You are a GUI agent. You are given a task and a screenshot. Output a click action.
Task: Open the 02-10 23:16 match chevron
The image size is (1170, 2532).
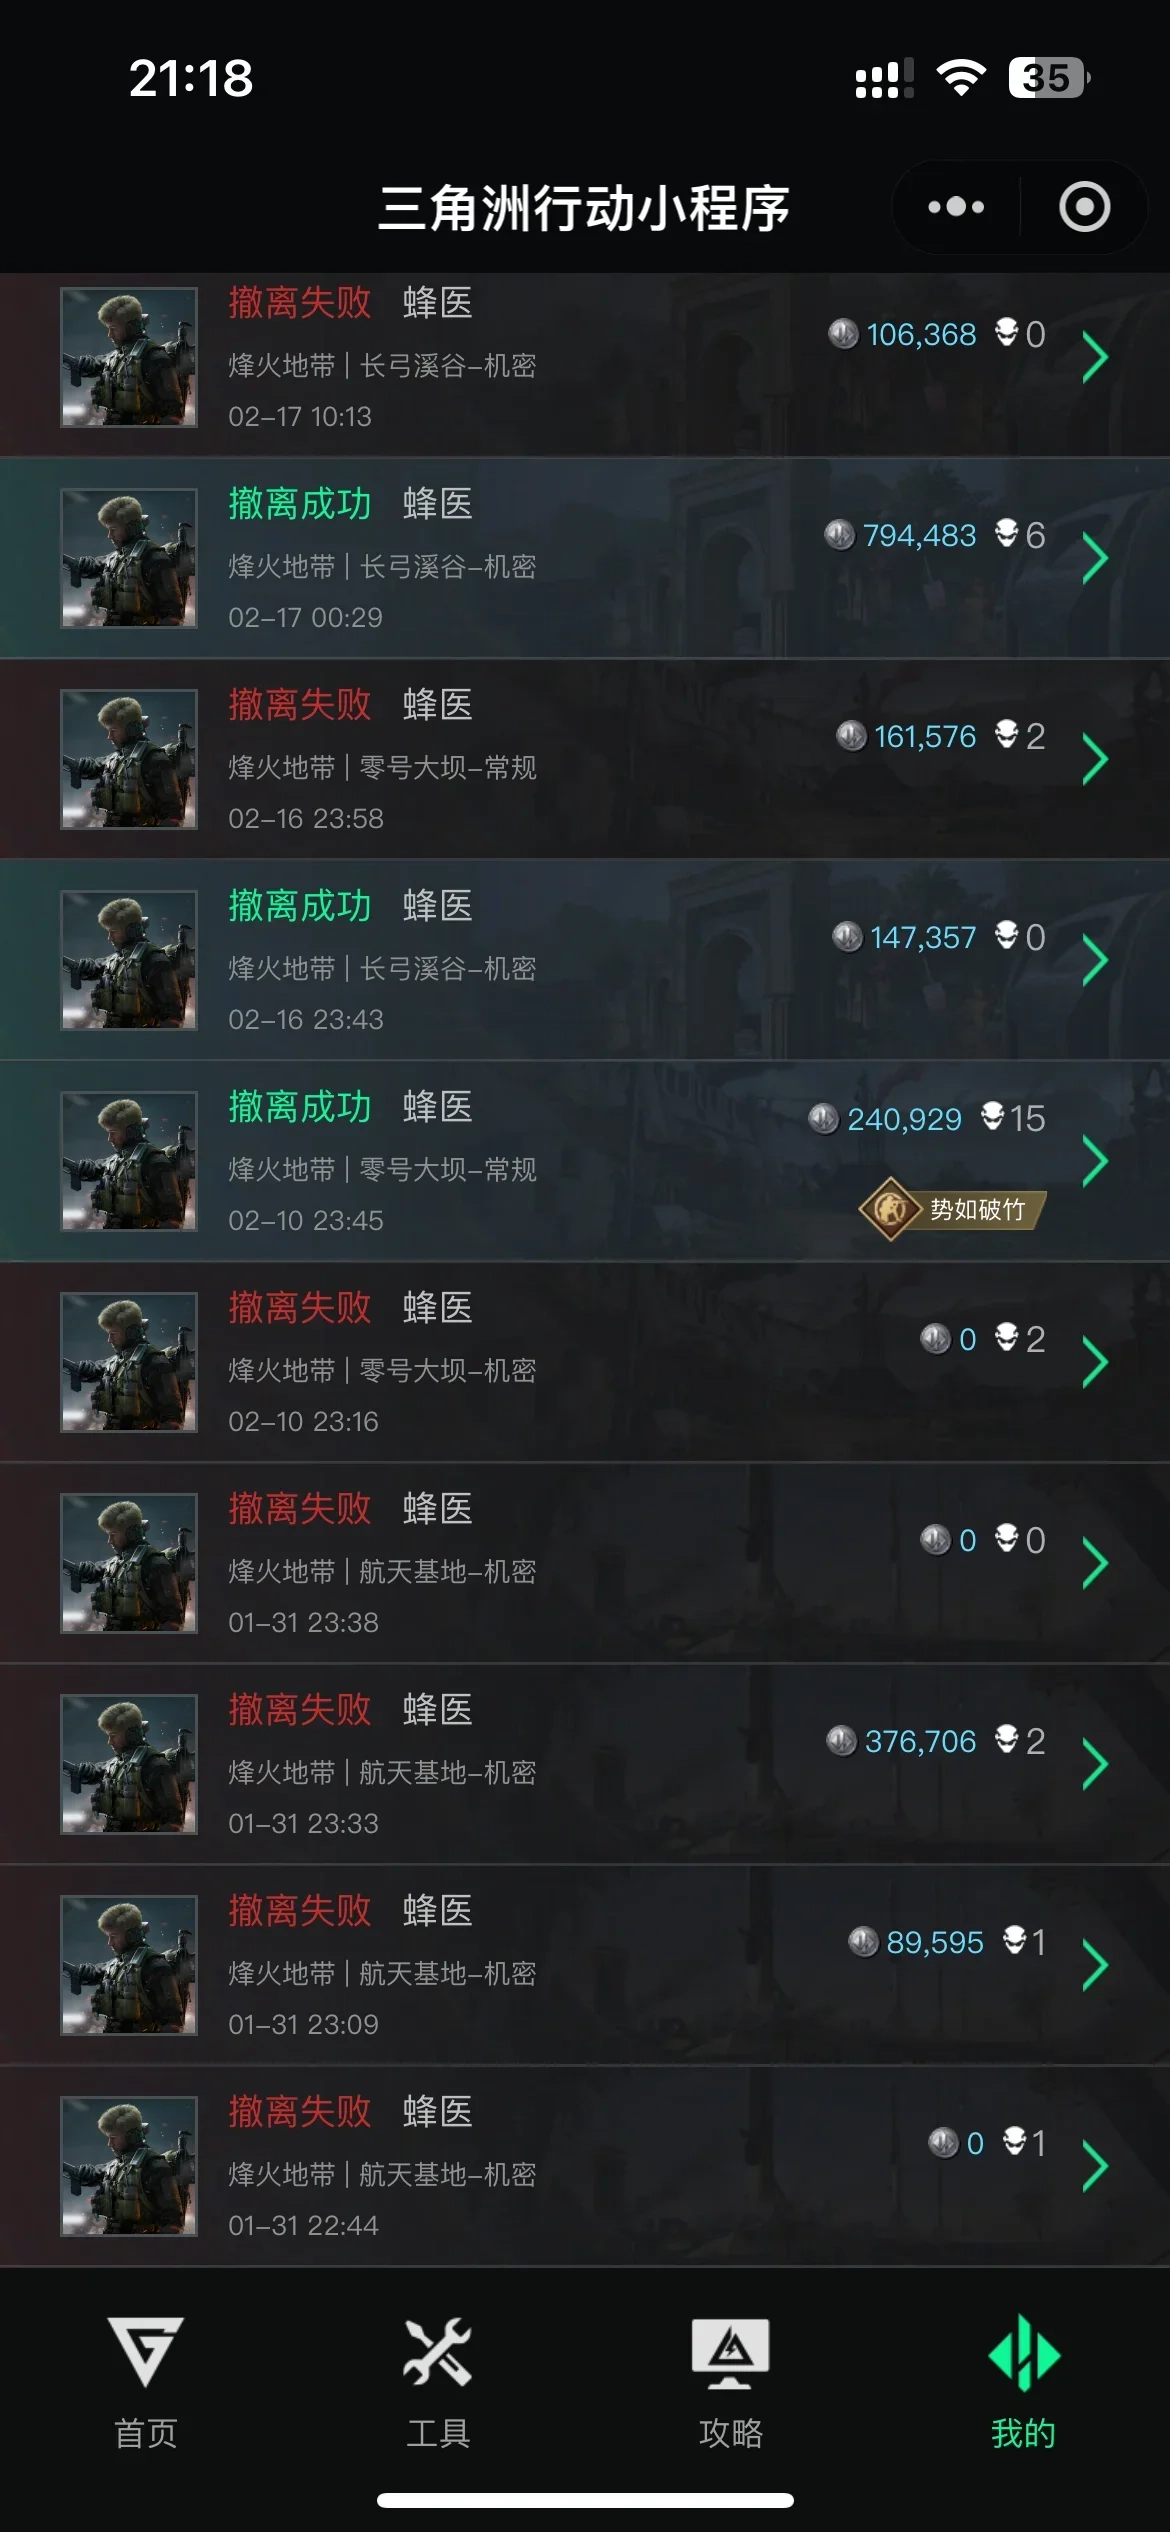[x=1095, y=1363]
